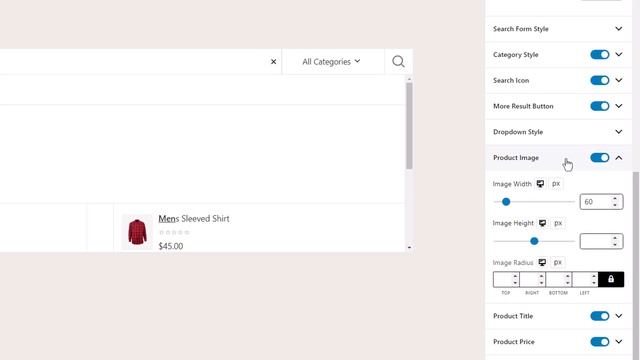This screenshot has width=640, height=360.
Task: Increase Image Width with up arrow
Action: pos(615,198)
